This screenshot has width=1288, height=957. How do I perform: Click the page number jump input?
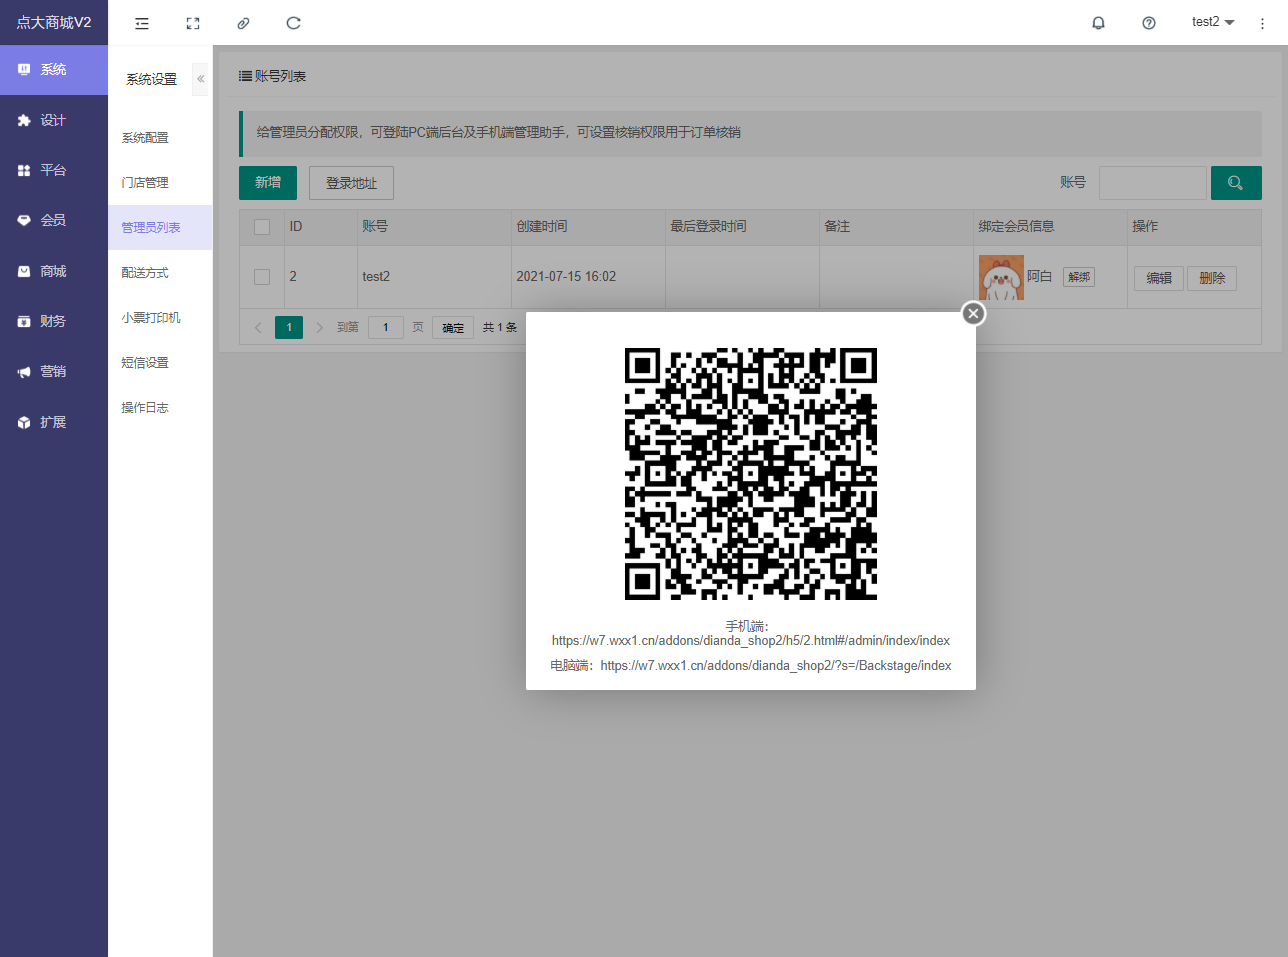pyautogui.click(x=386, y=328)
